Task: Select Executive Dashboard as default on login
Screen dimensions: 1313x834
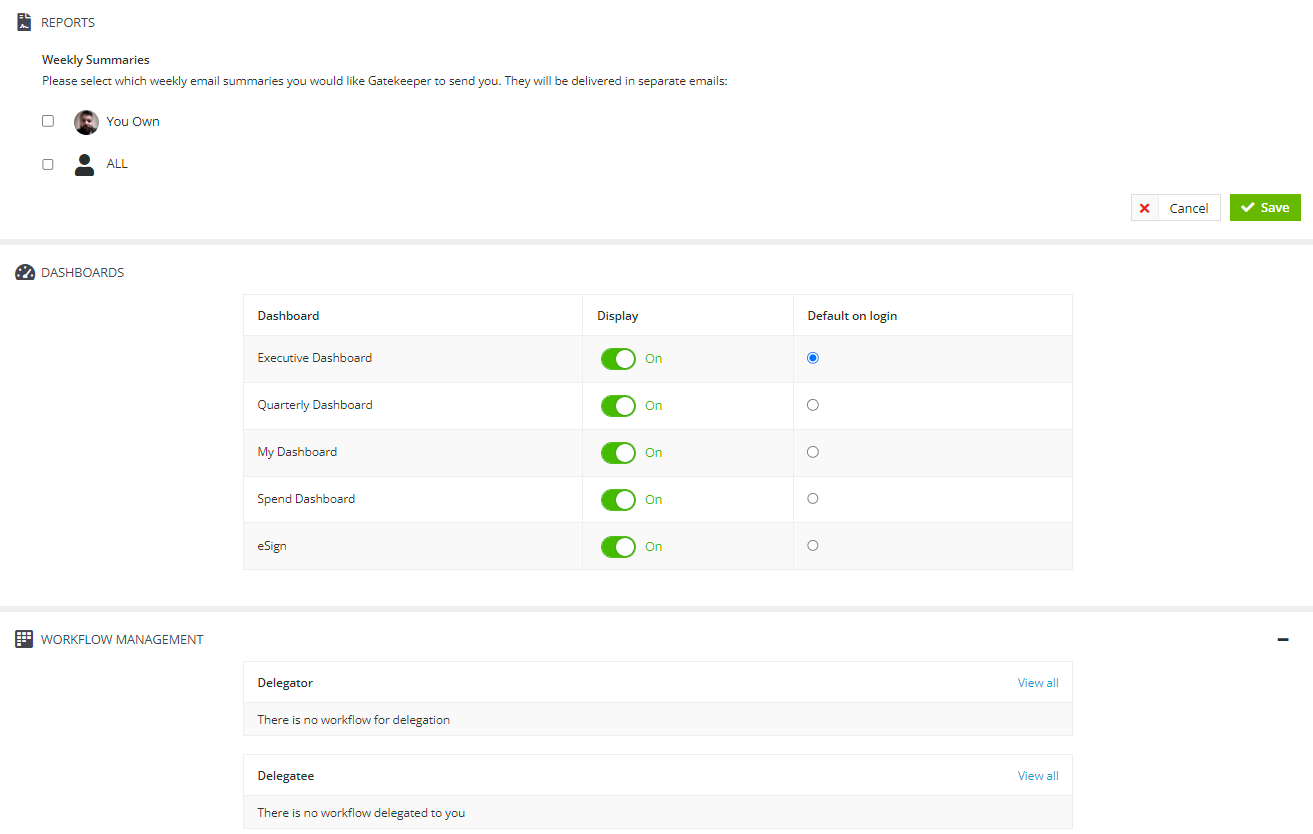Action: pos(813,358)
